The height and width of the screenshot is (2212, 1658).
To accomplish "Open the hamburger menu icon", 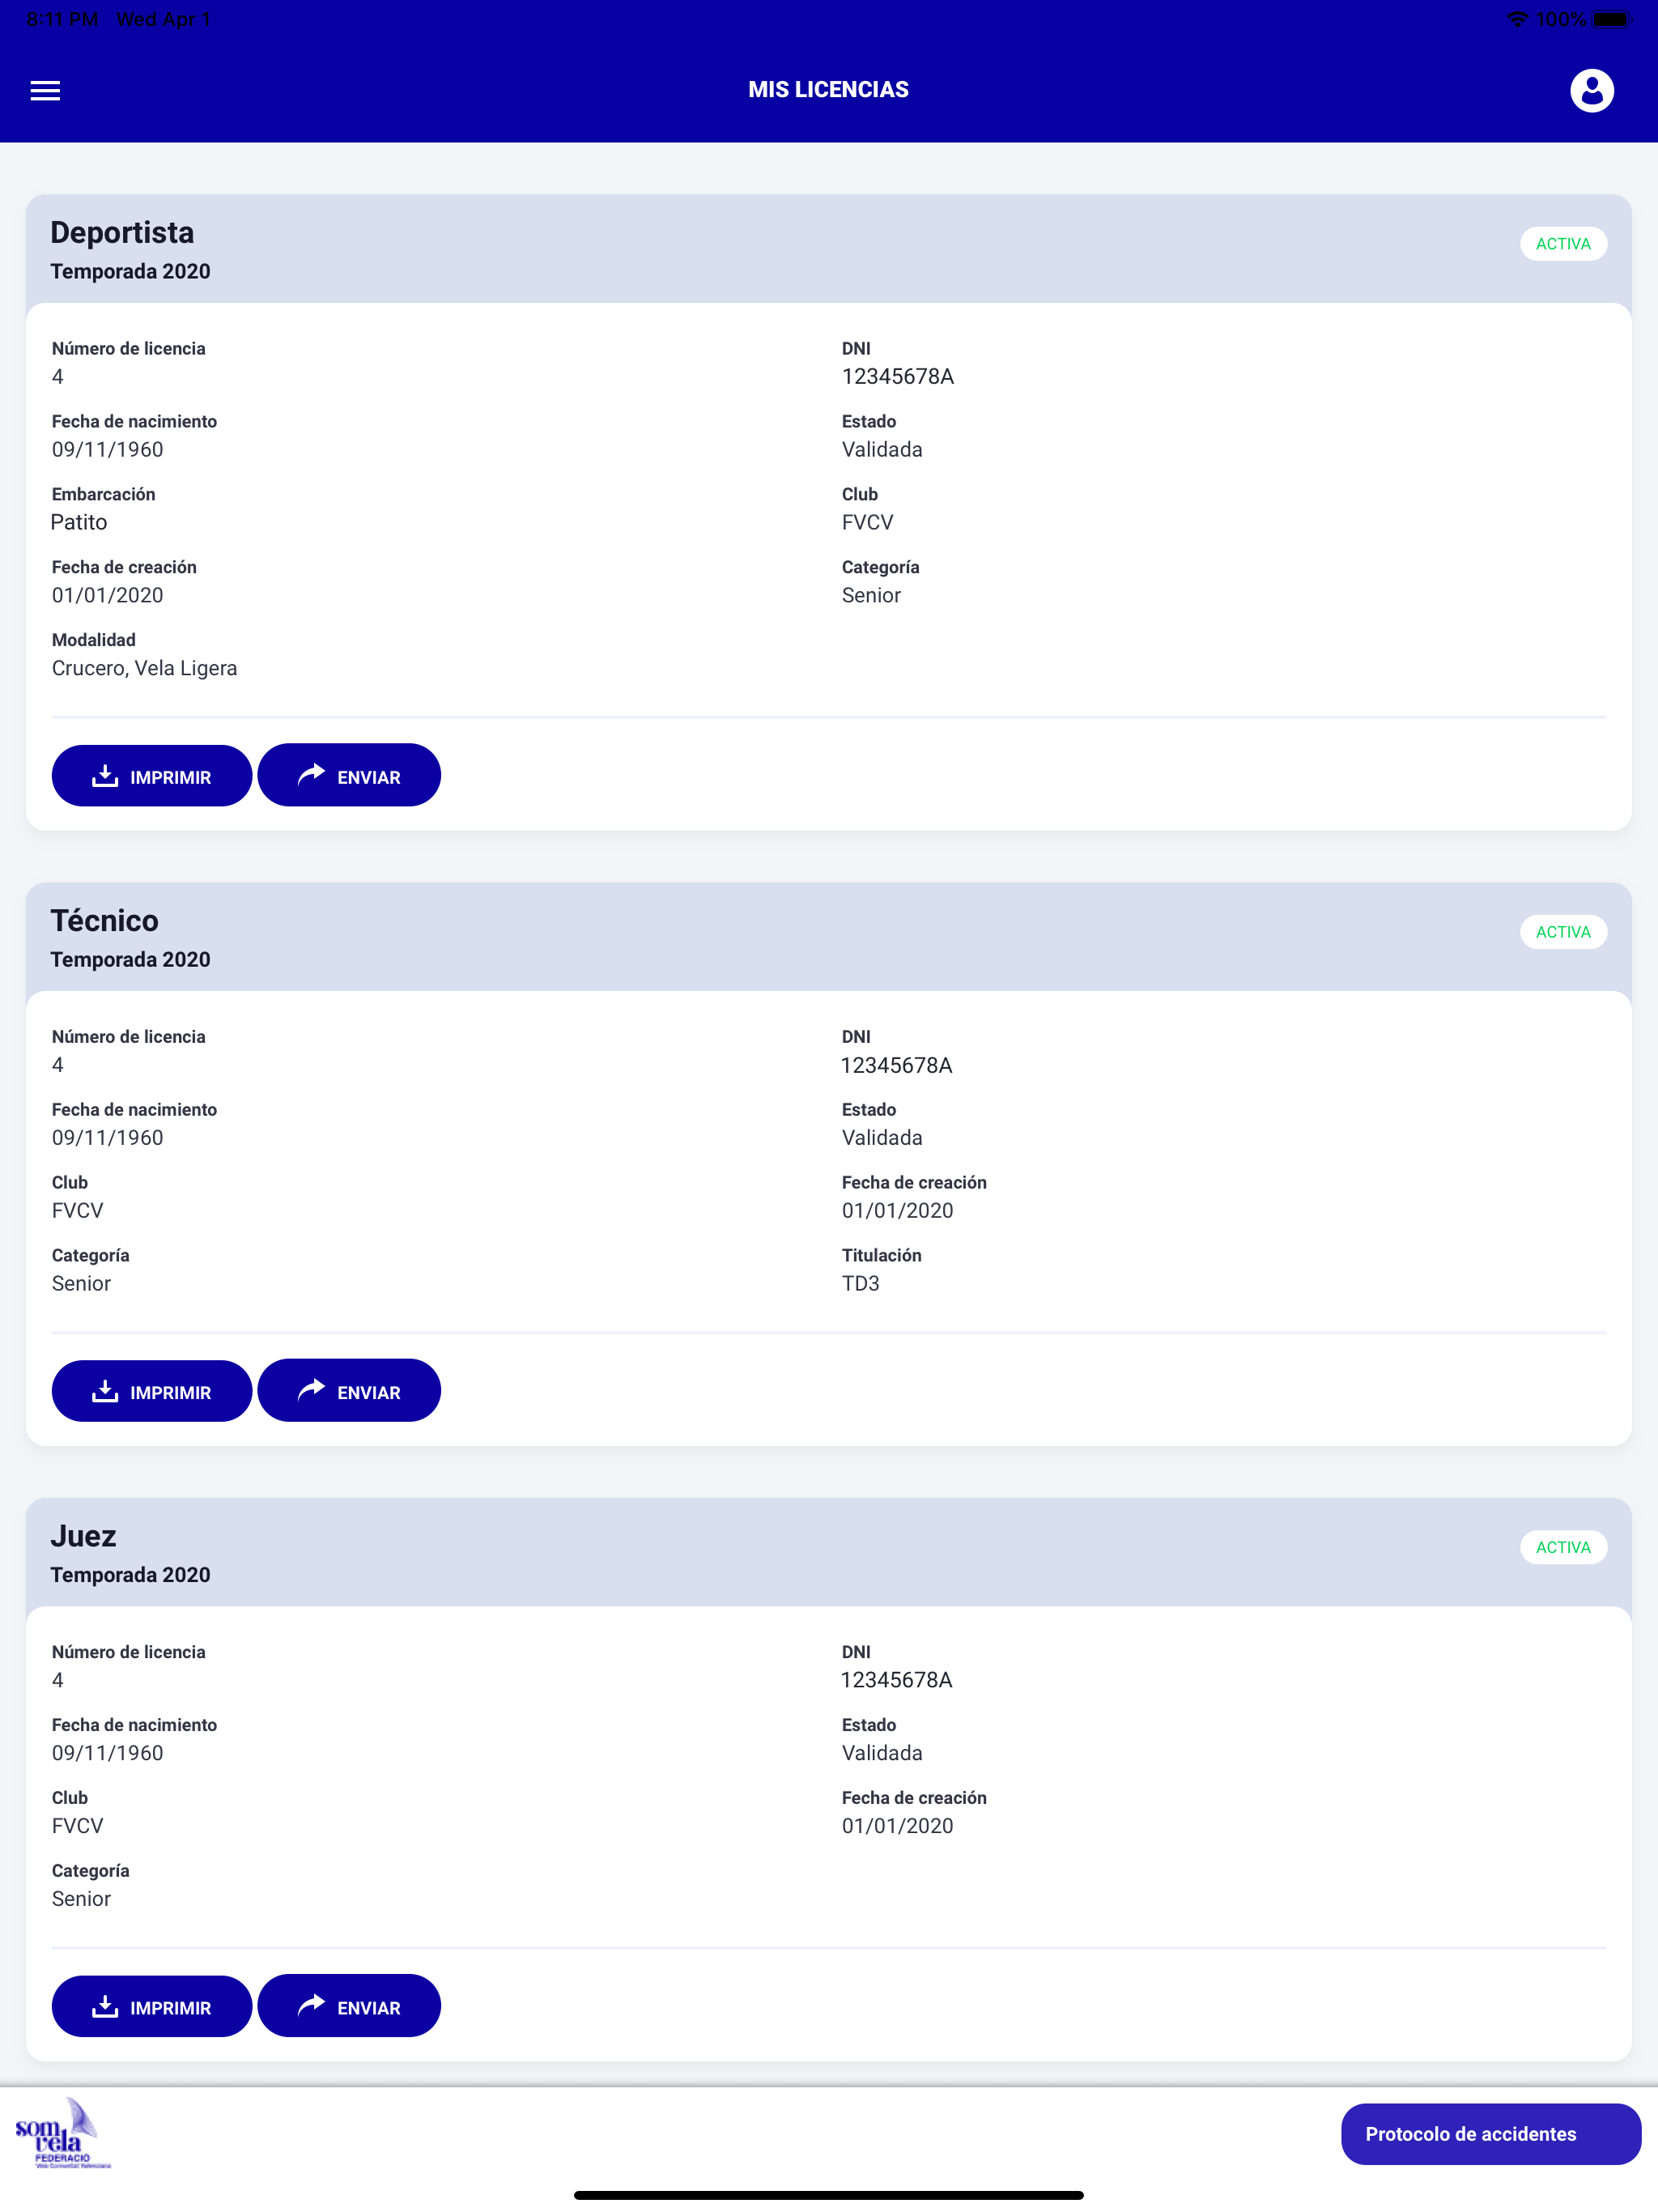I will (45, 91).
